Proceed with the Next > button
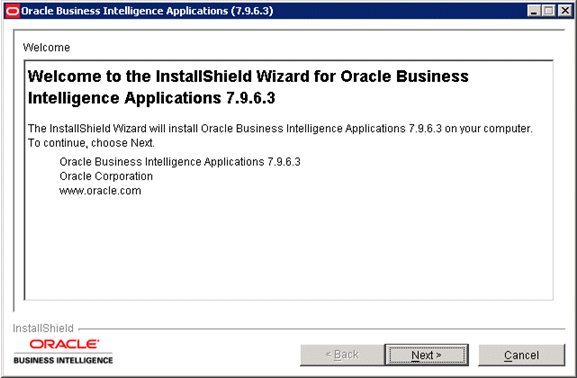The width and height of the screenshot is (577, 378). click(x=426, y=355)
